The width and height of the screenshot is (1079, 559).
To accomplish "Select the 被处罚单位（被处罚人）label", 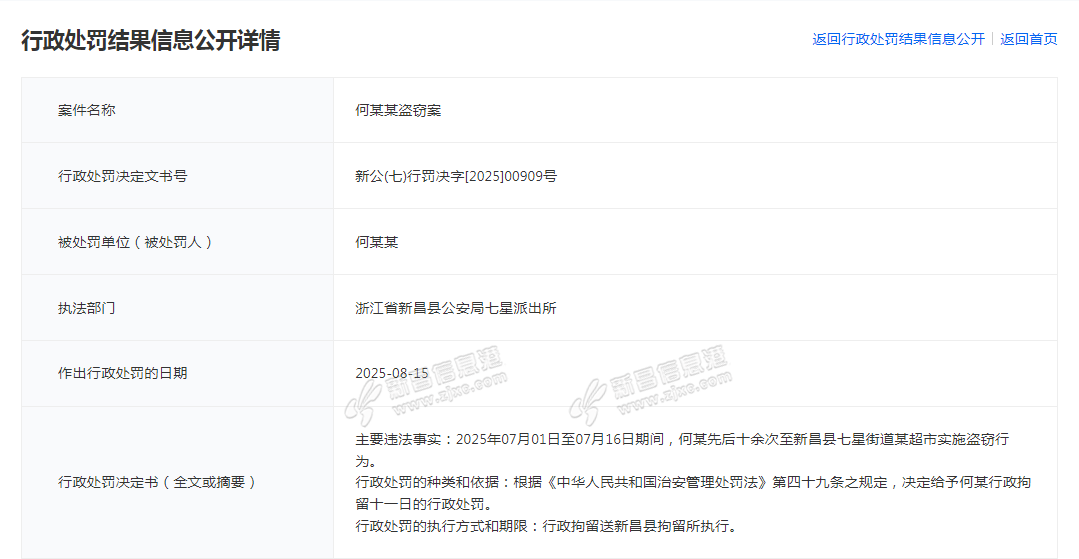I will coord(136,242).
